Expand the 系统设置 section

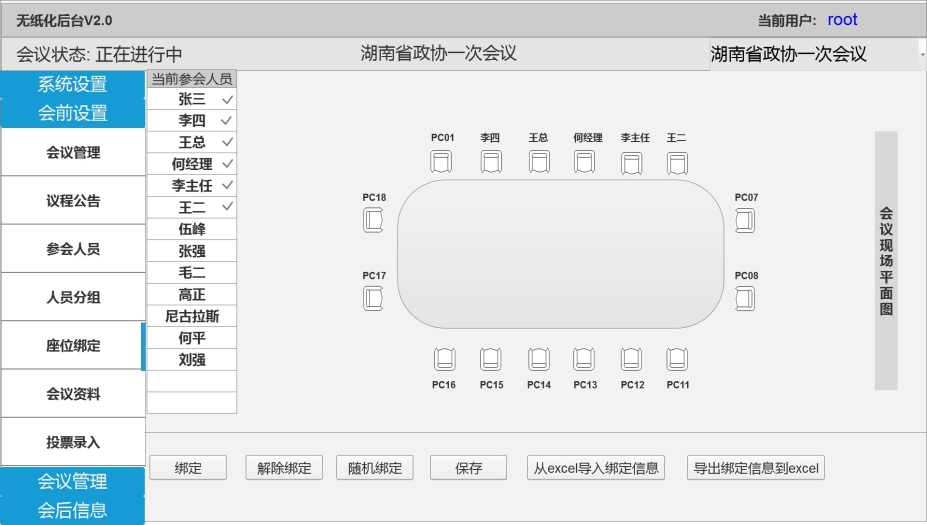click(x=73, y=85)
